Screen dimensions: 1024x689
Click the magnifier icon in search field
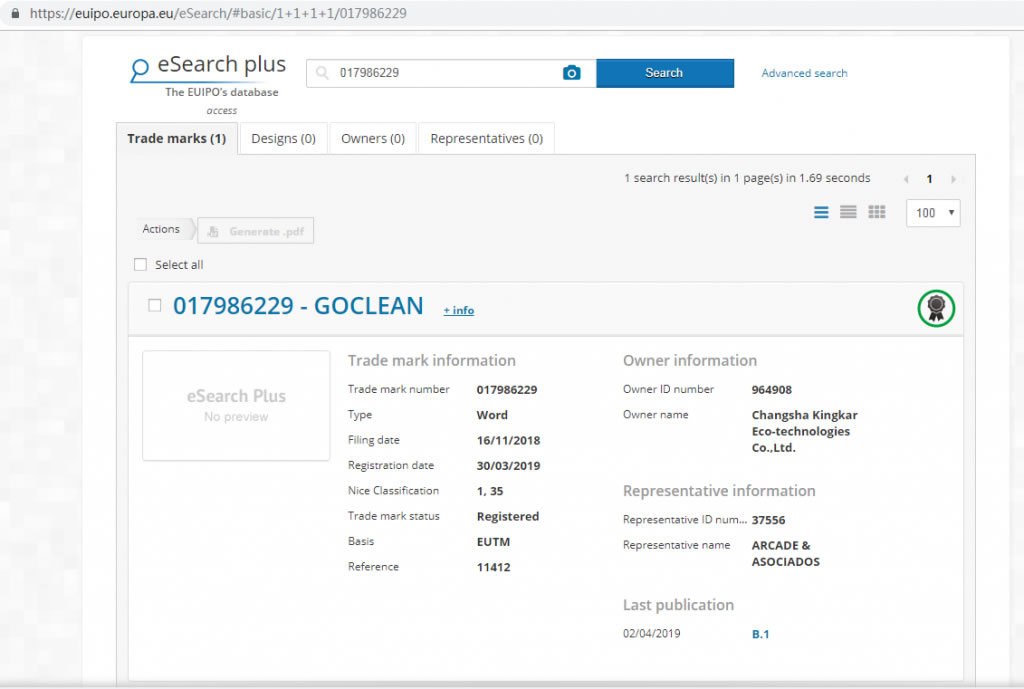coord(322,73)
